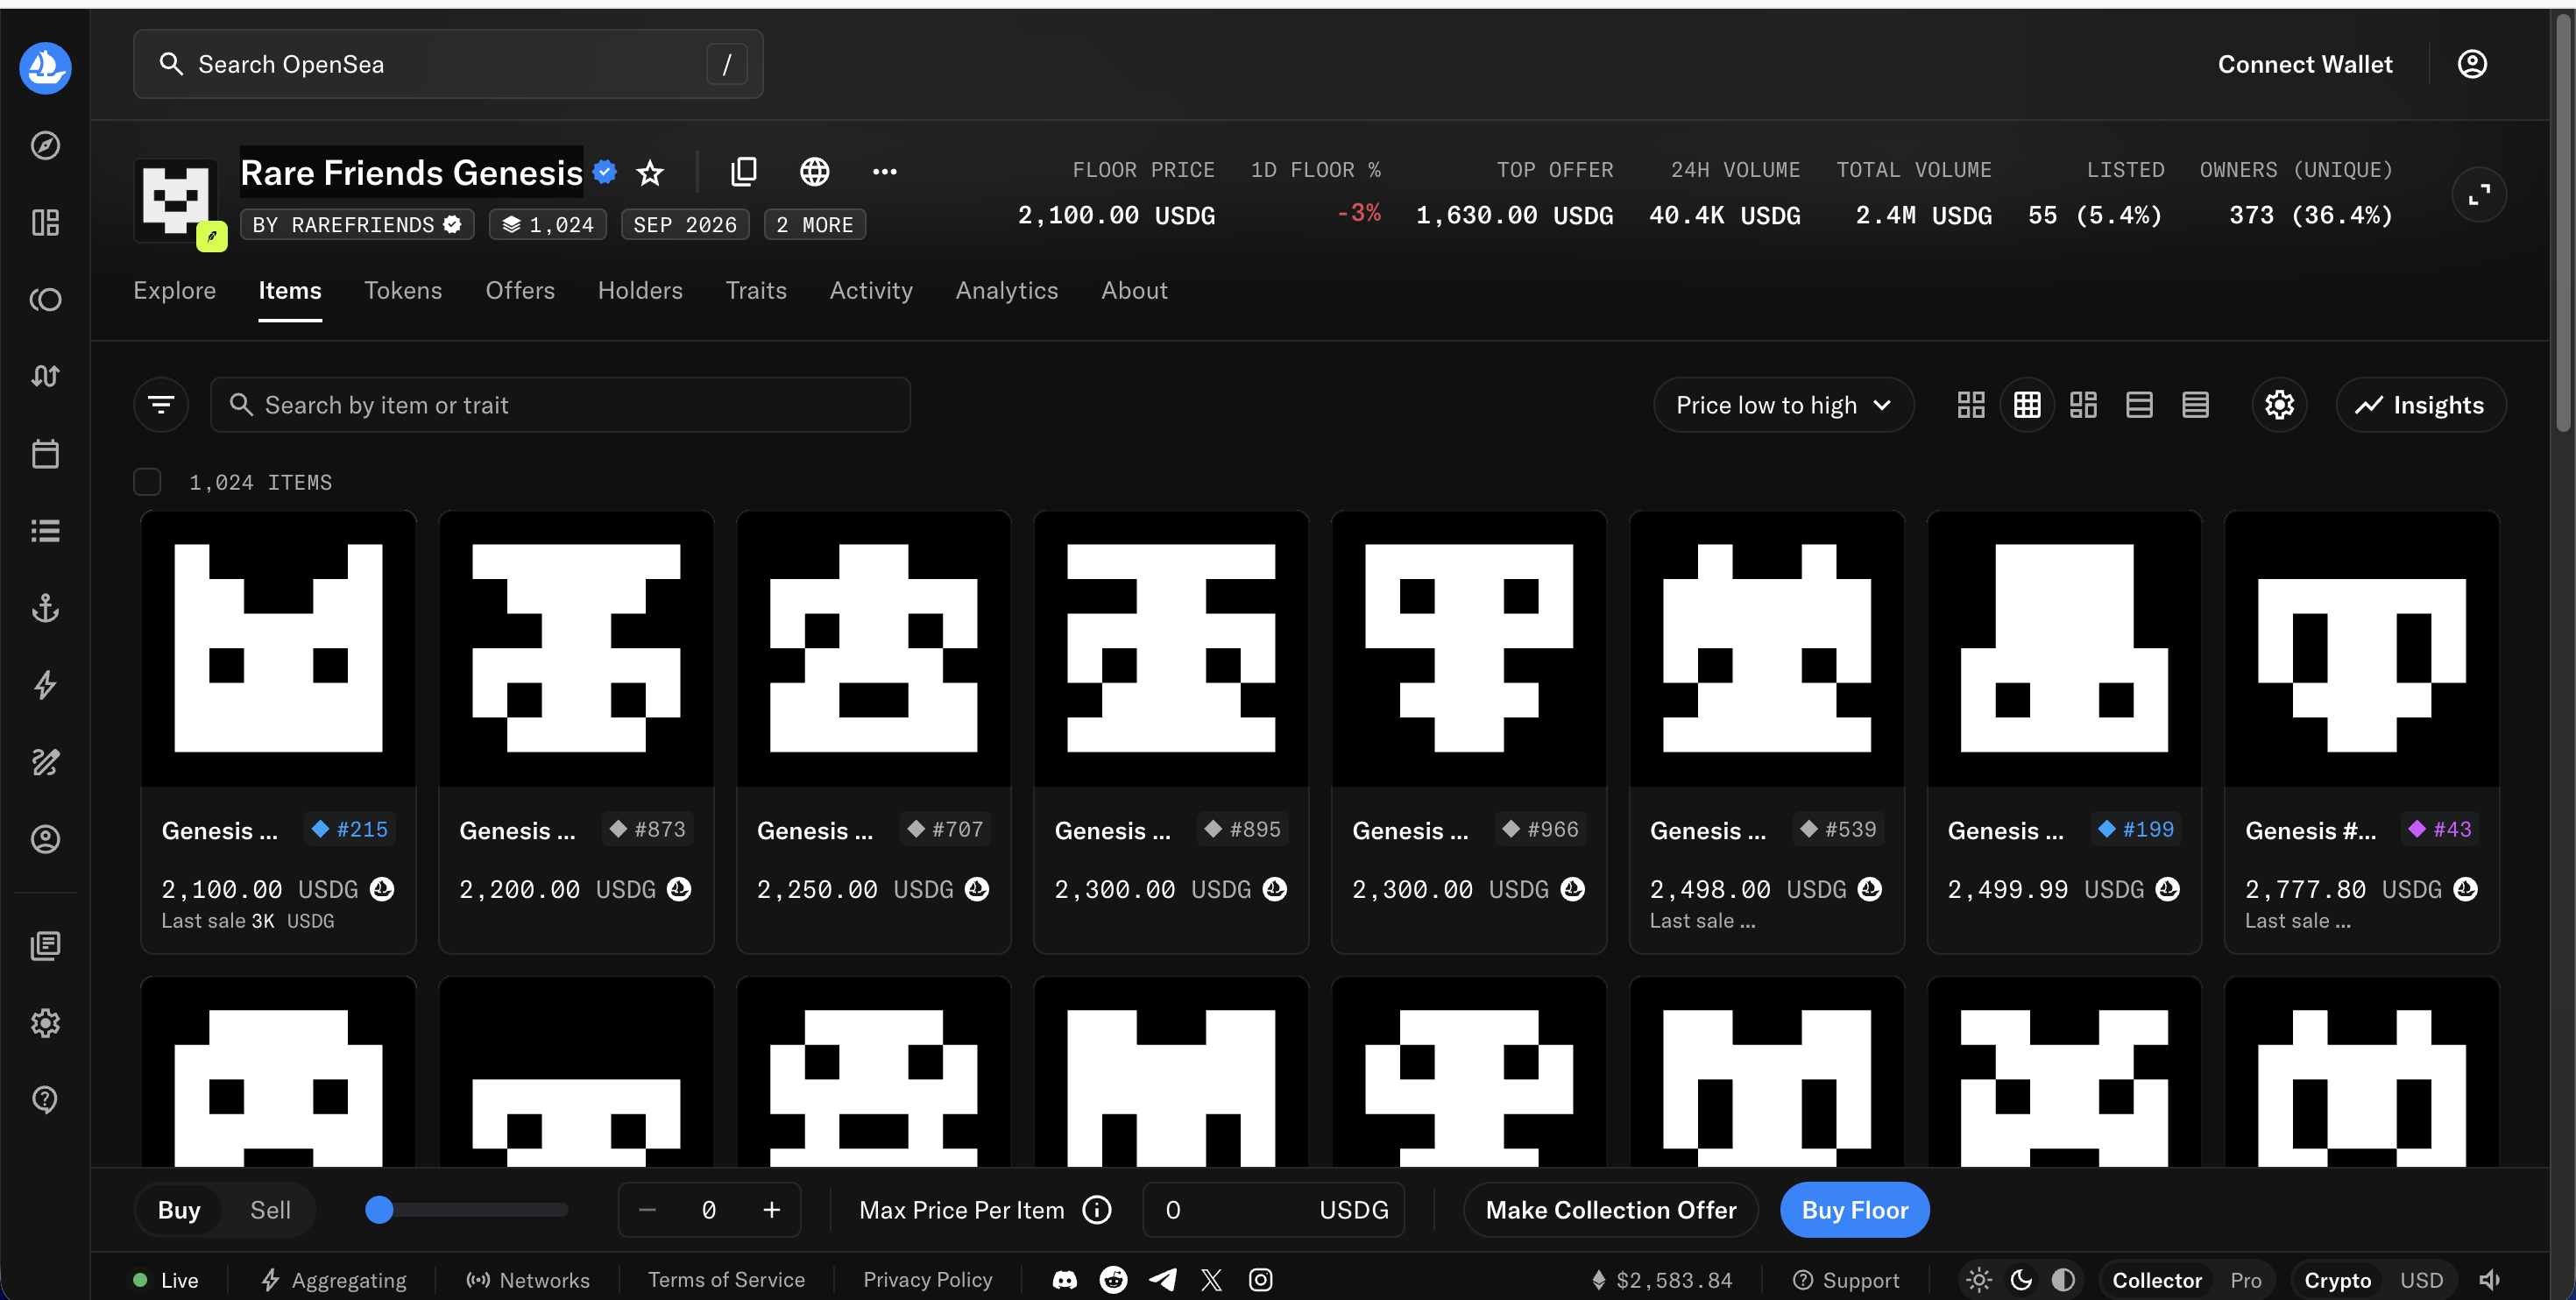
Task: Open the Analytics tab
Action: tap(1006, 290)
